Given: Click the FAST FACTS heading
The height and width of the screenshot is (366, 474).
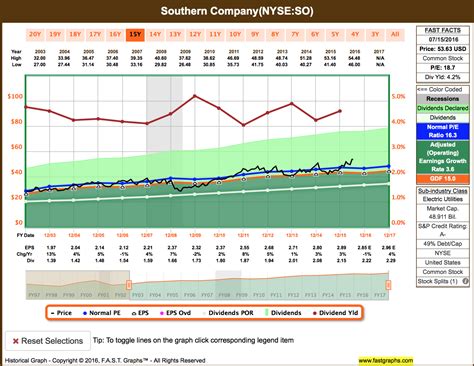Looking at the screenshot, I should tap(443, 30).
